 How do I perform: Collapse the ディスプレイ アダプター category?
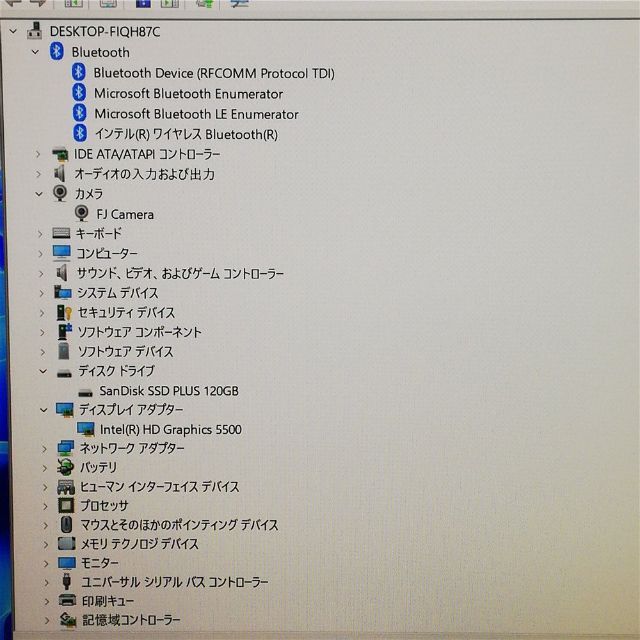(43, 410)
